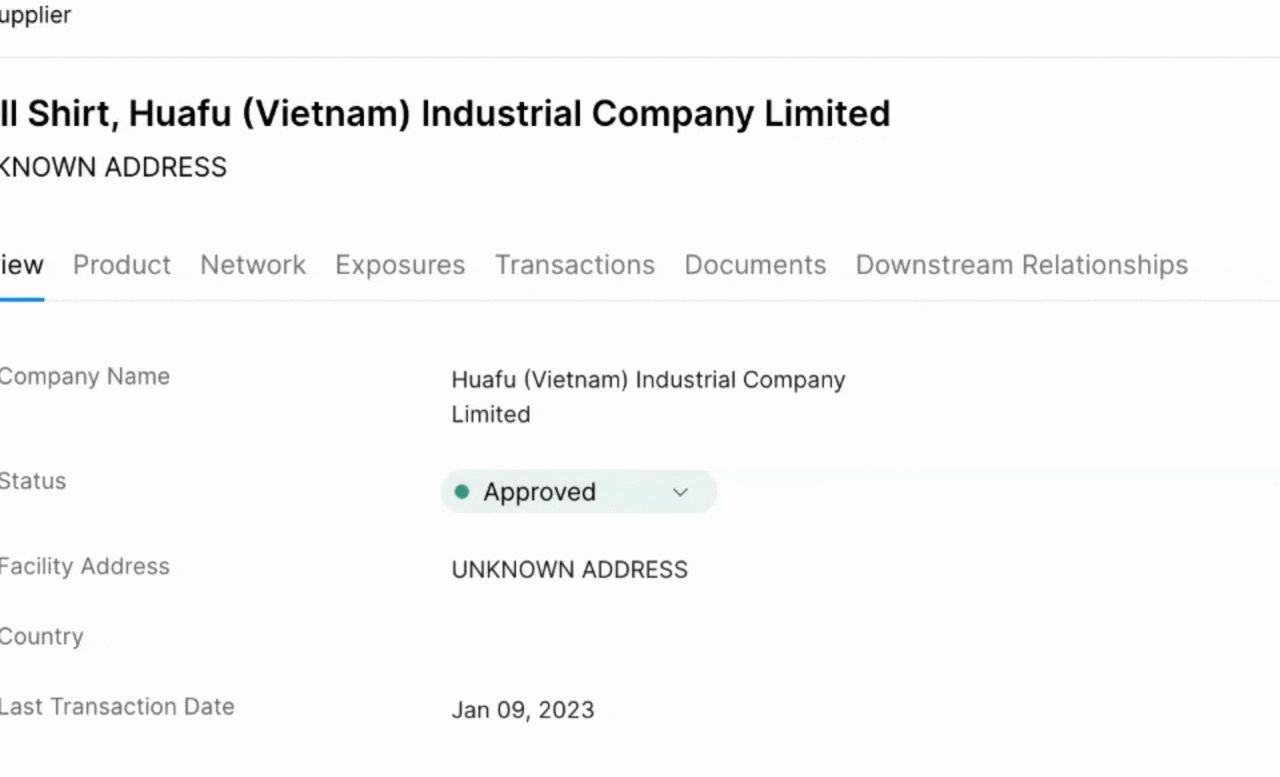1280x777 pixels.
Task: Click the green status dot icon
Action: [x=461, y=492]
